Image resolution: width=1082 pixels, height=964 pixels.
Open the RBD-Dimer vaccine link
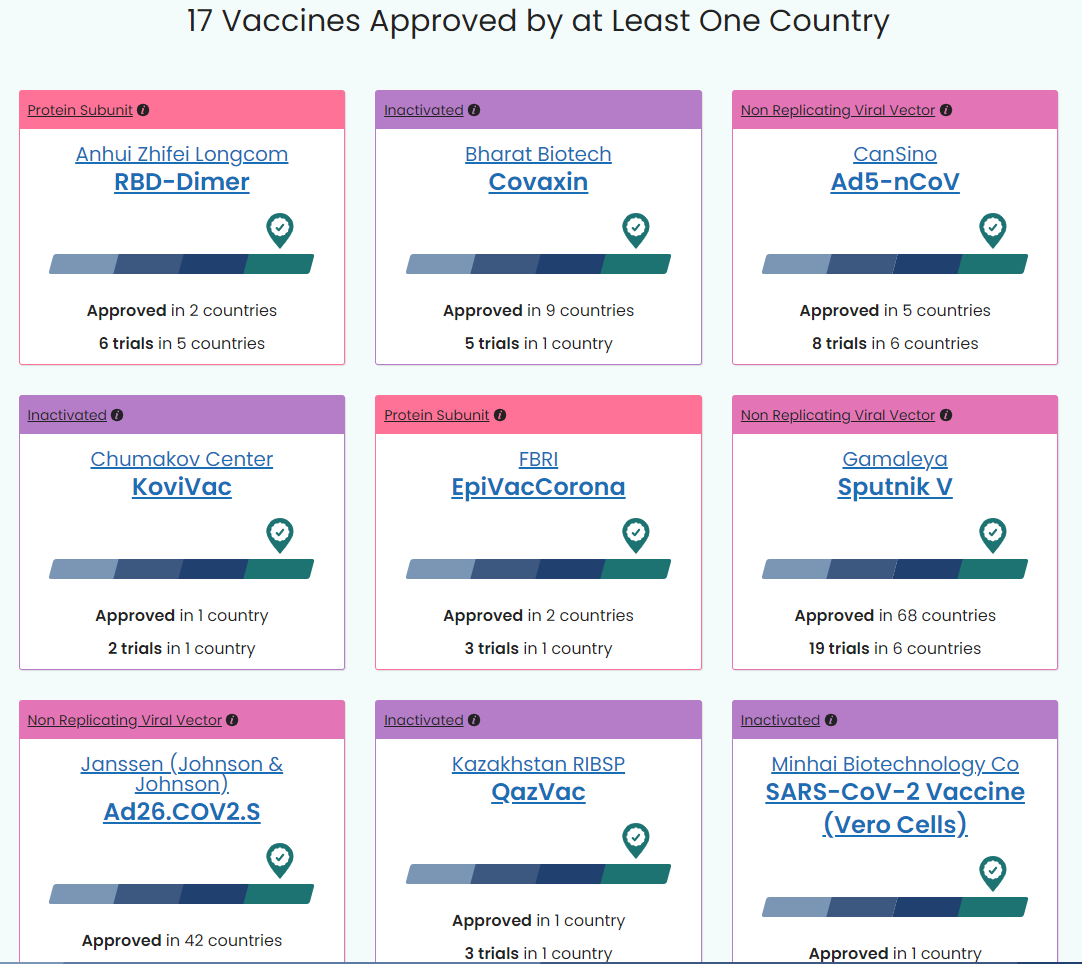point(181,182)
